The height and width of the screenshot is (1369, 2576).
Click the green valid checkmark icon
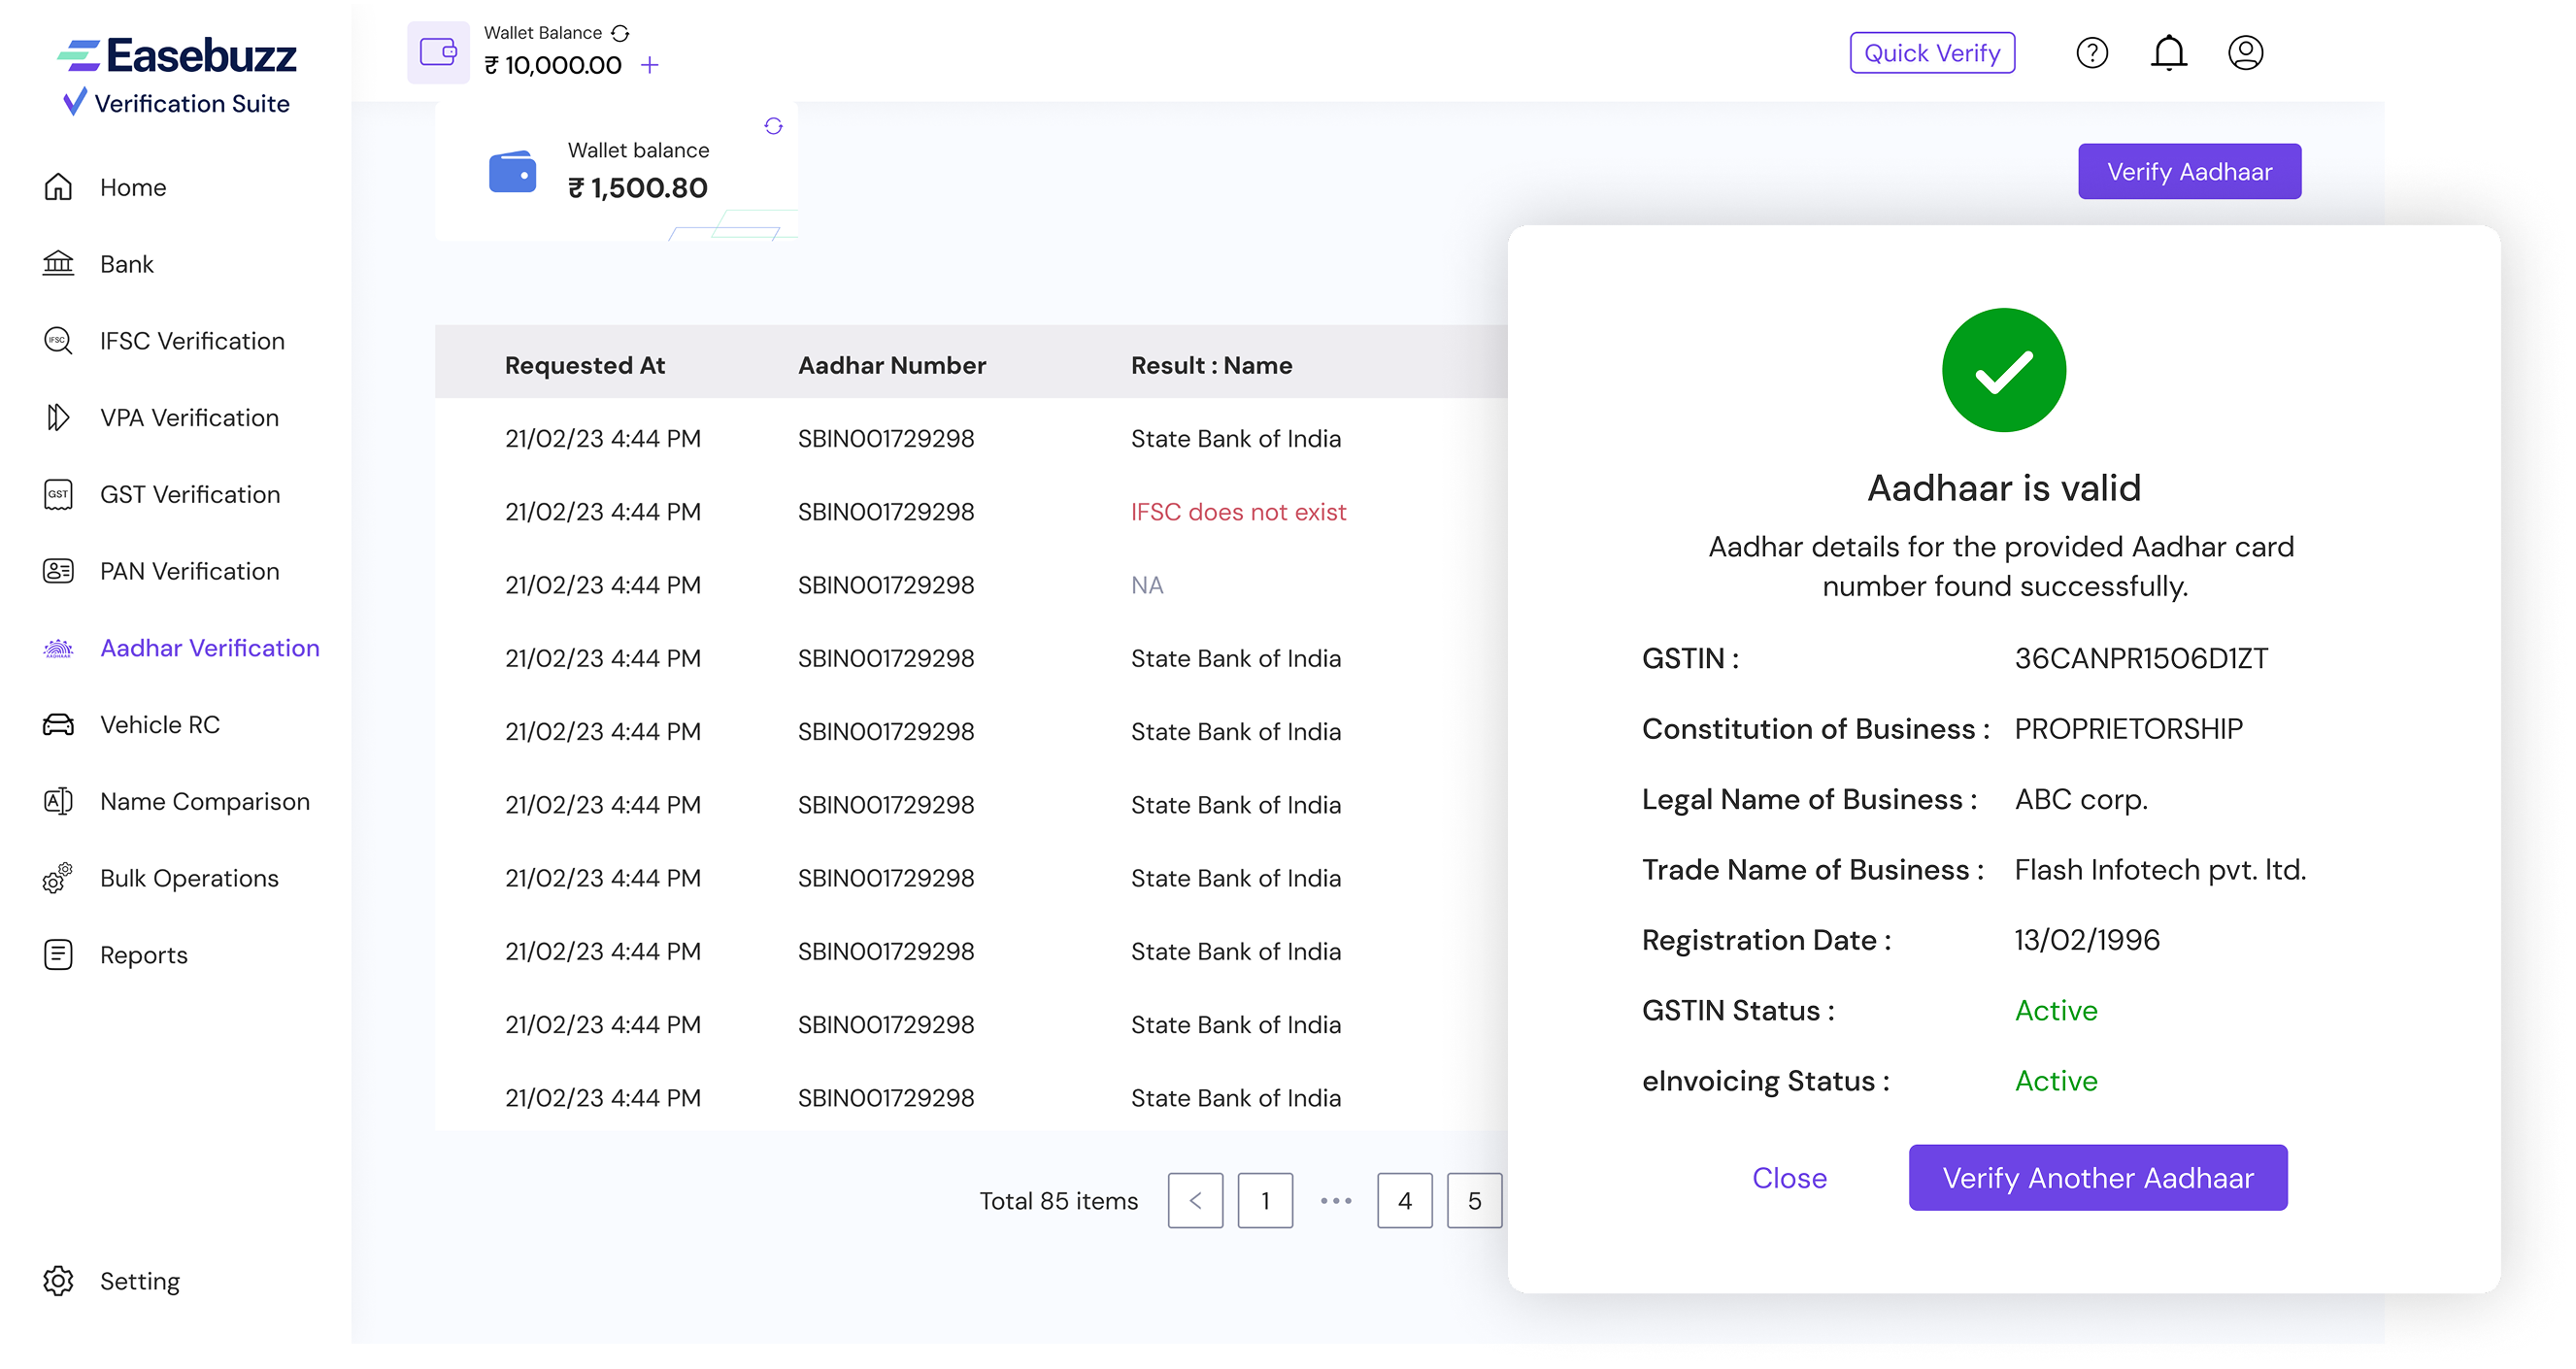point(2003,370)
